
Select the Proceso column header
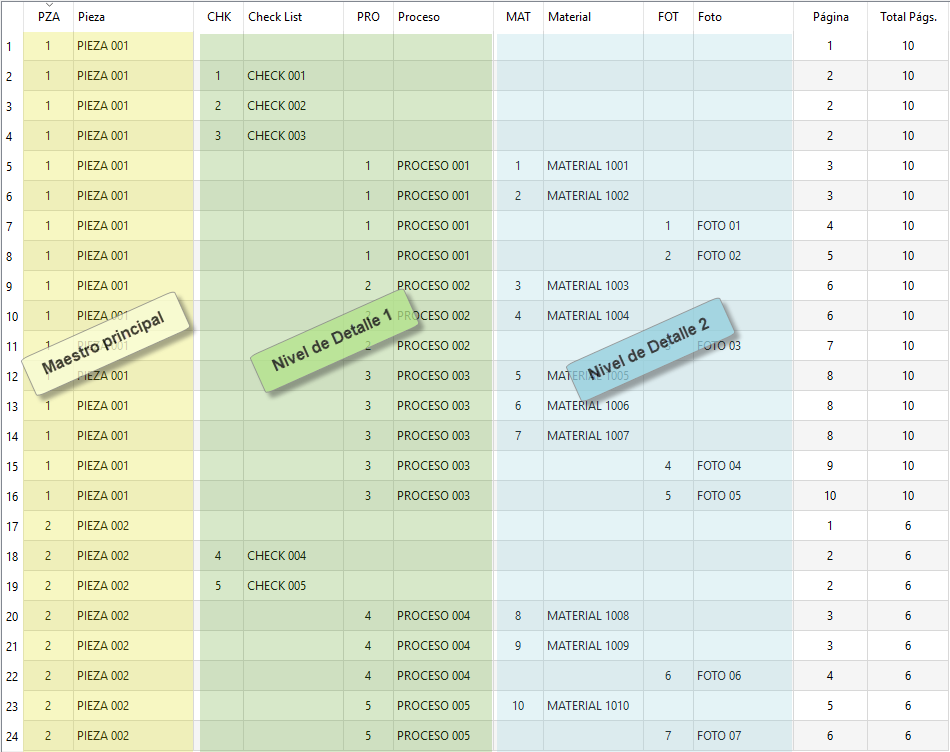418,17
